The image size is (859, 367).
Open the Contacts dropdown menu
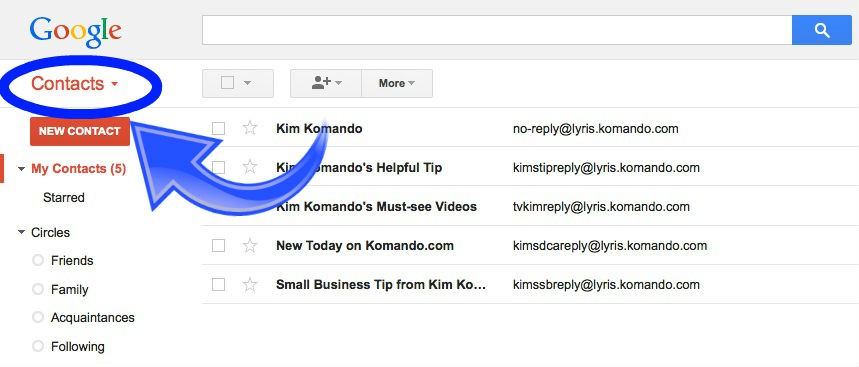pos(75,84)
